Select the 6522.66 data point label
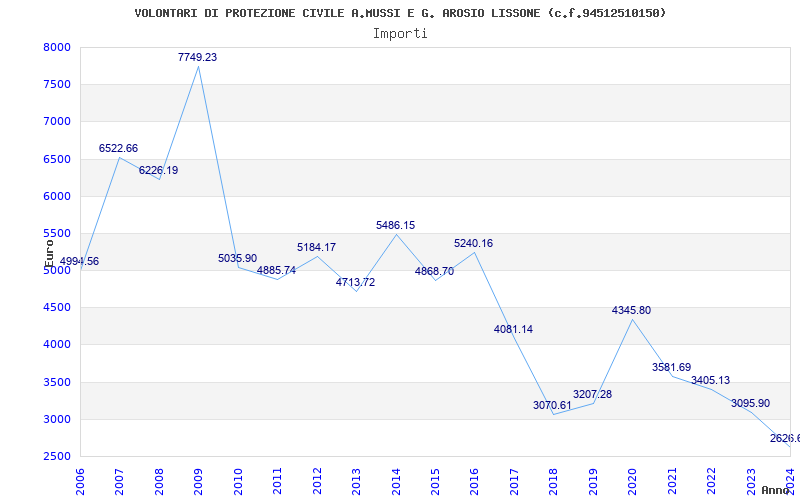Viewport: 800px width, 500px height. tap(118, 148)
